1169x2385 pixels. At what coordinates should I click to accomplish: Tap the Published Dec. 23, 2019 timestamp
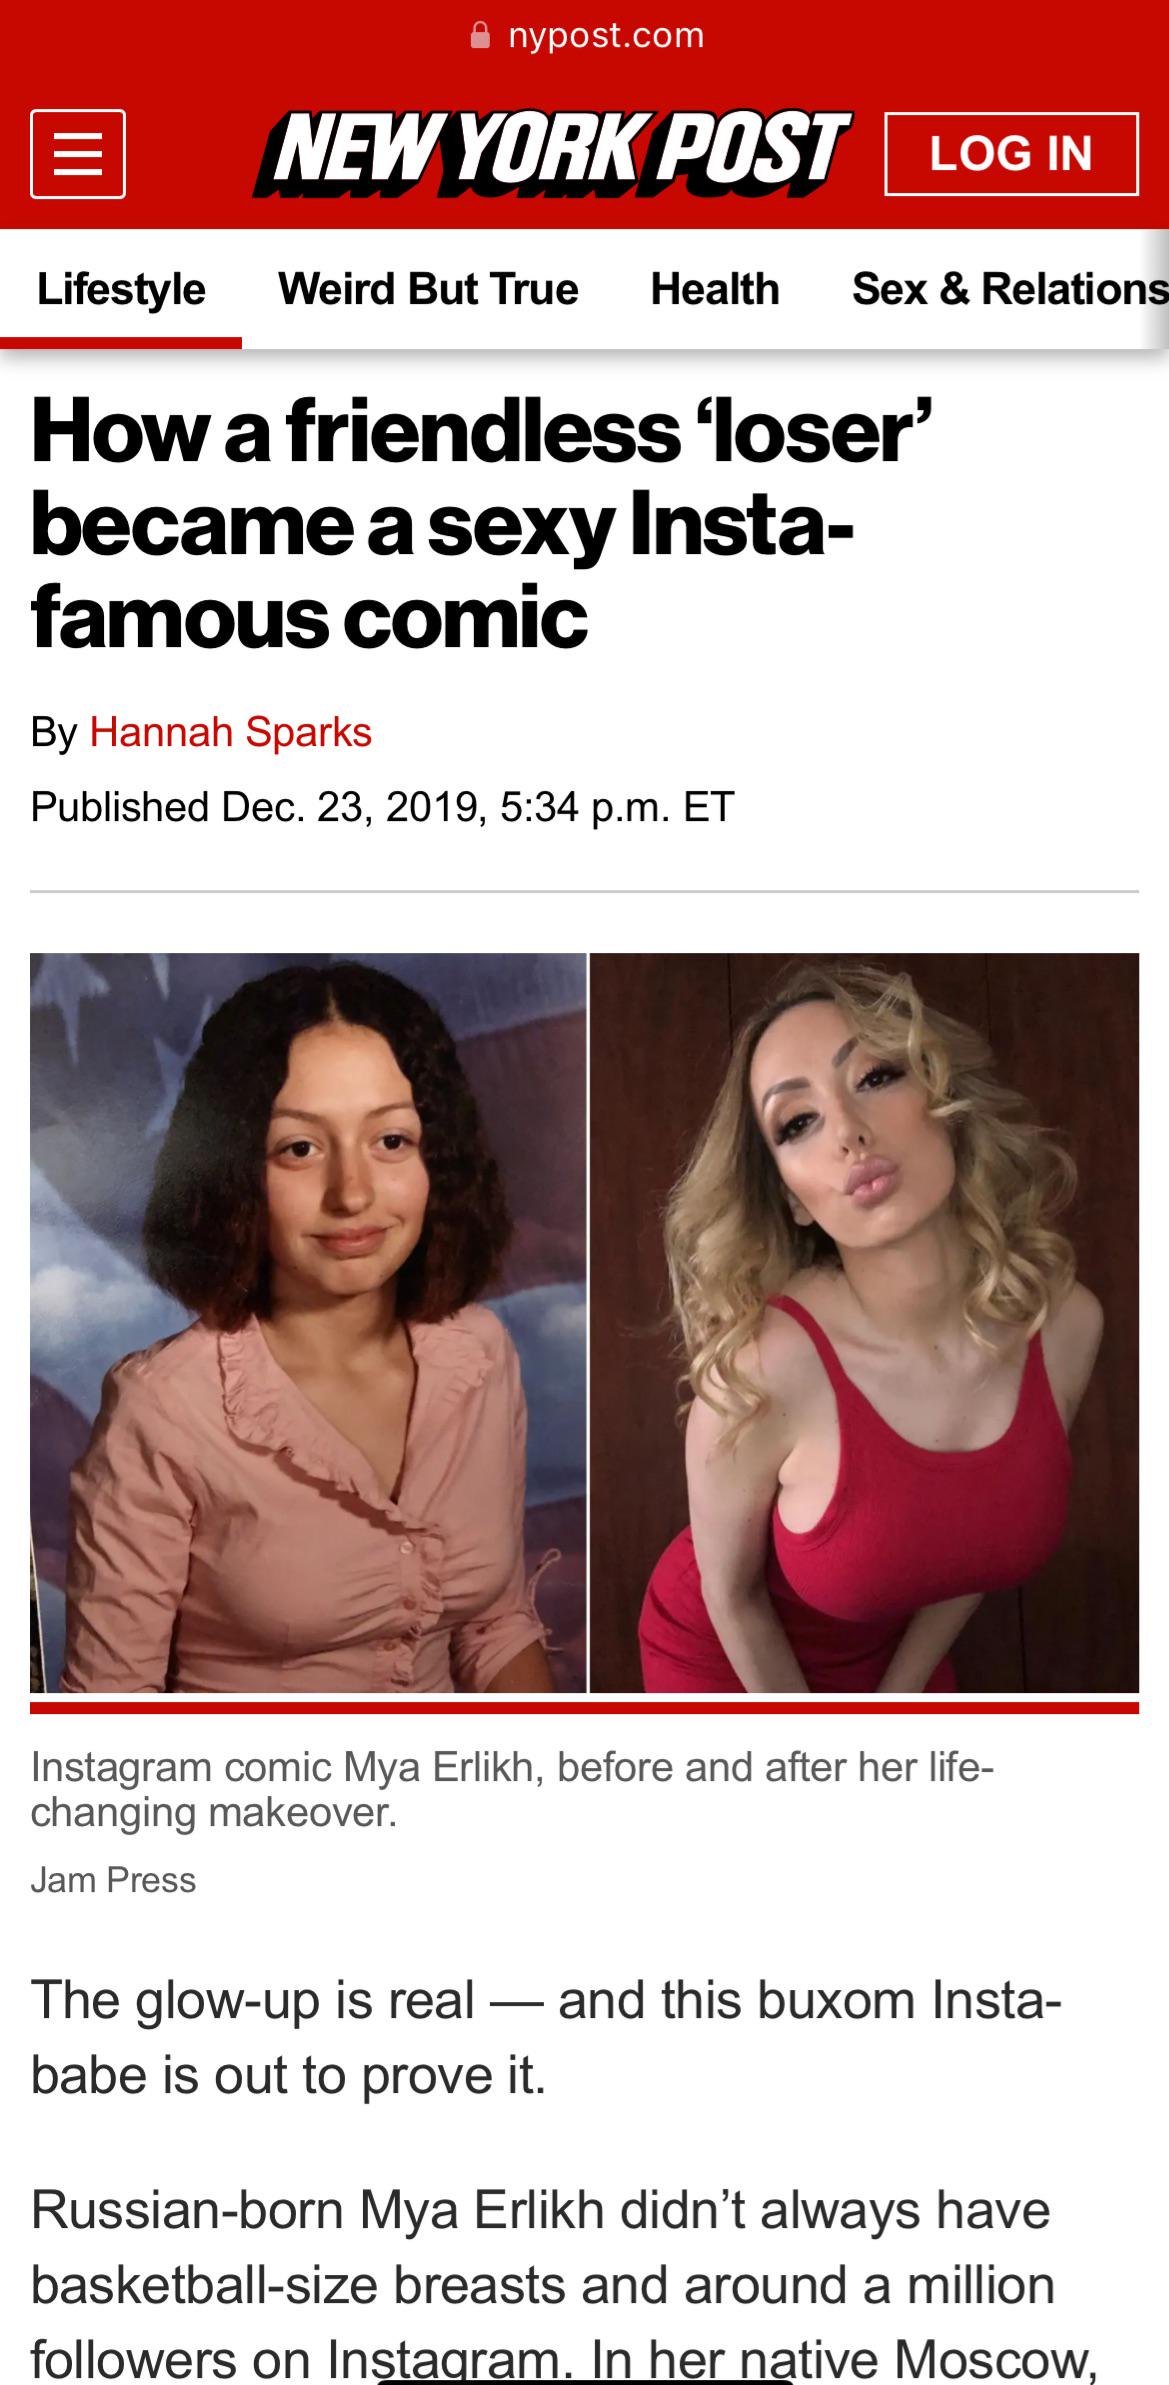(383, 806)
